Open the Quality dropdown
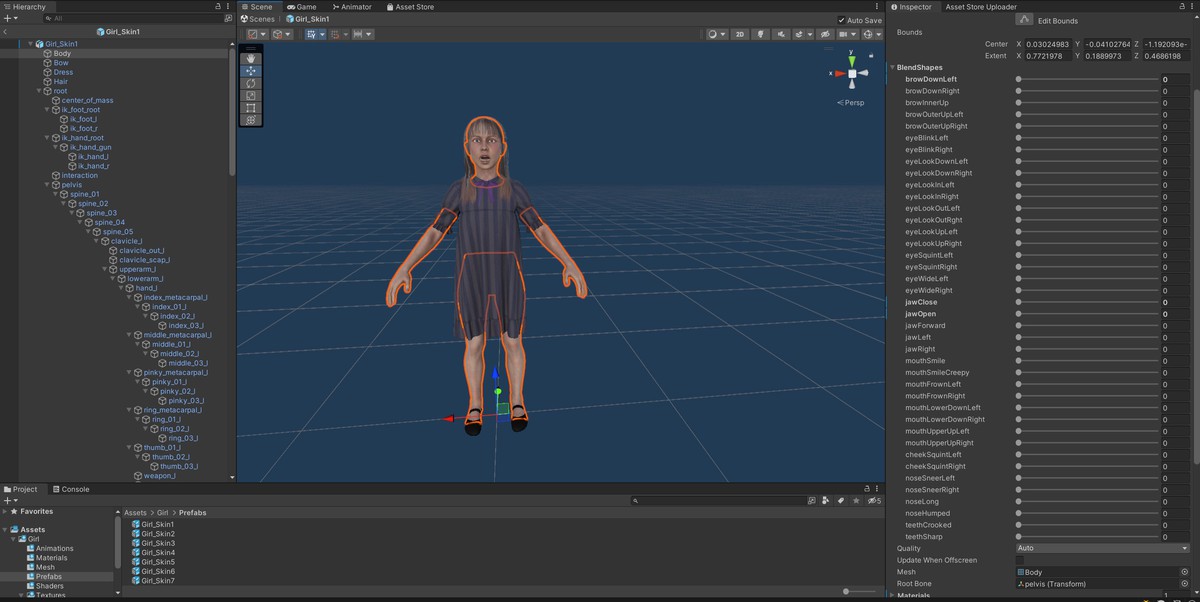Image resolution: width=1200 pixels, height=602 pixels. pos(1102,548)
